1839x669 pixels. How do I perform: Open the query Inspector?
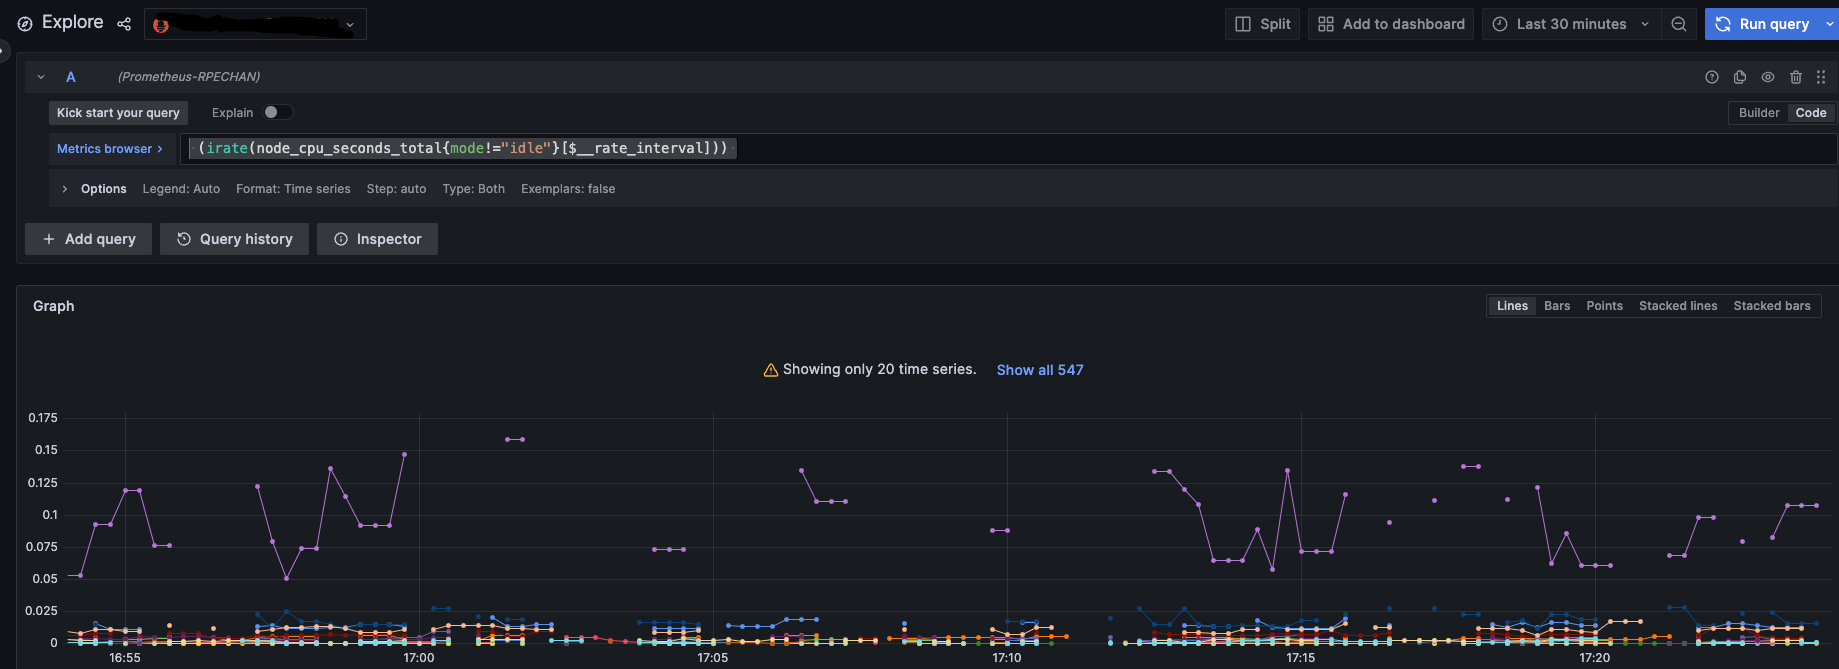coord(378,239)
